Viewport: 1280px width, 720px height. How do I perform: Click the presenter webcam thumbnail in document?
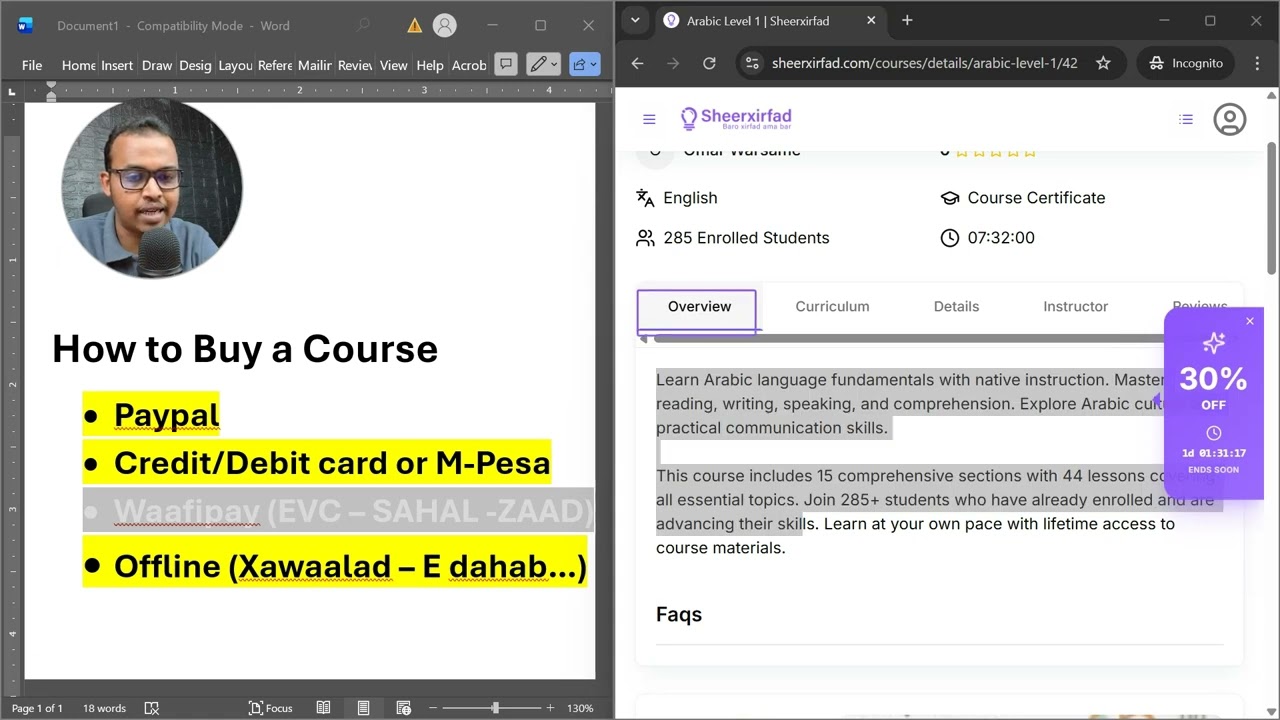[152, 188]
